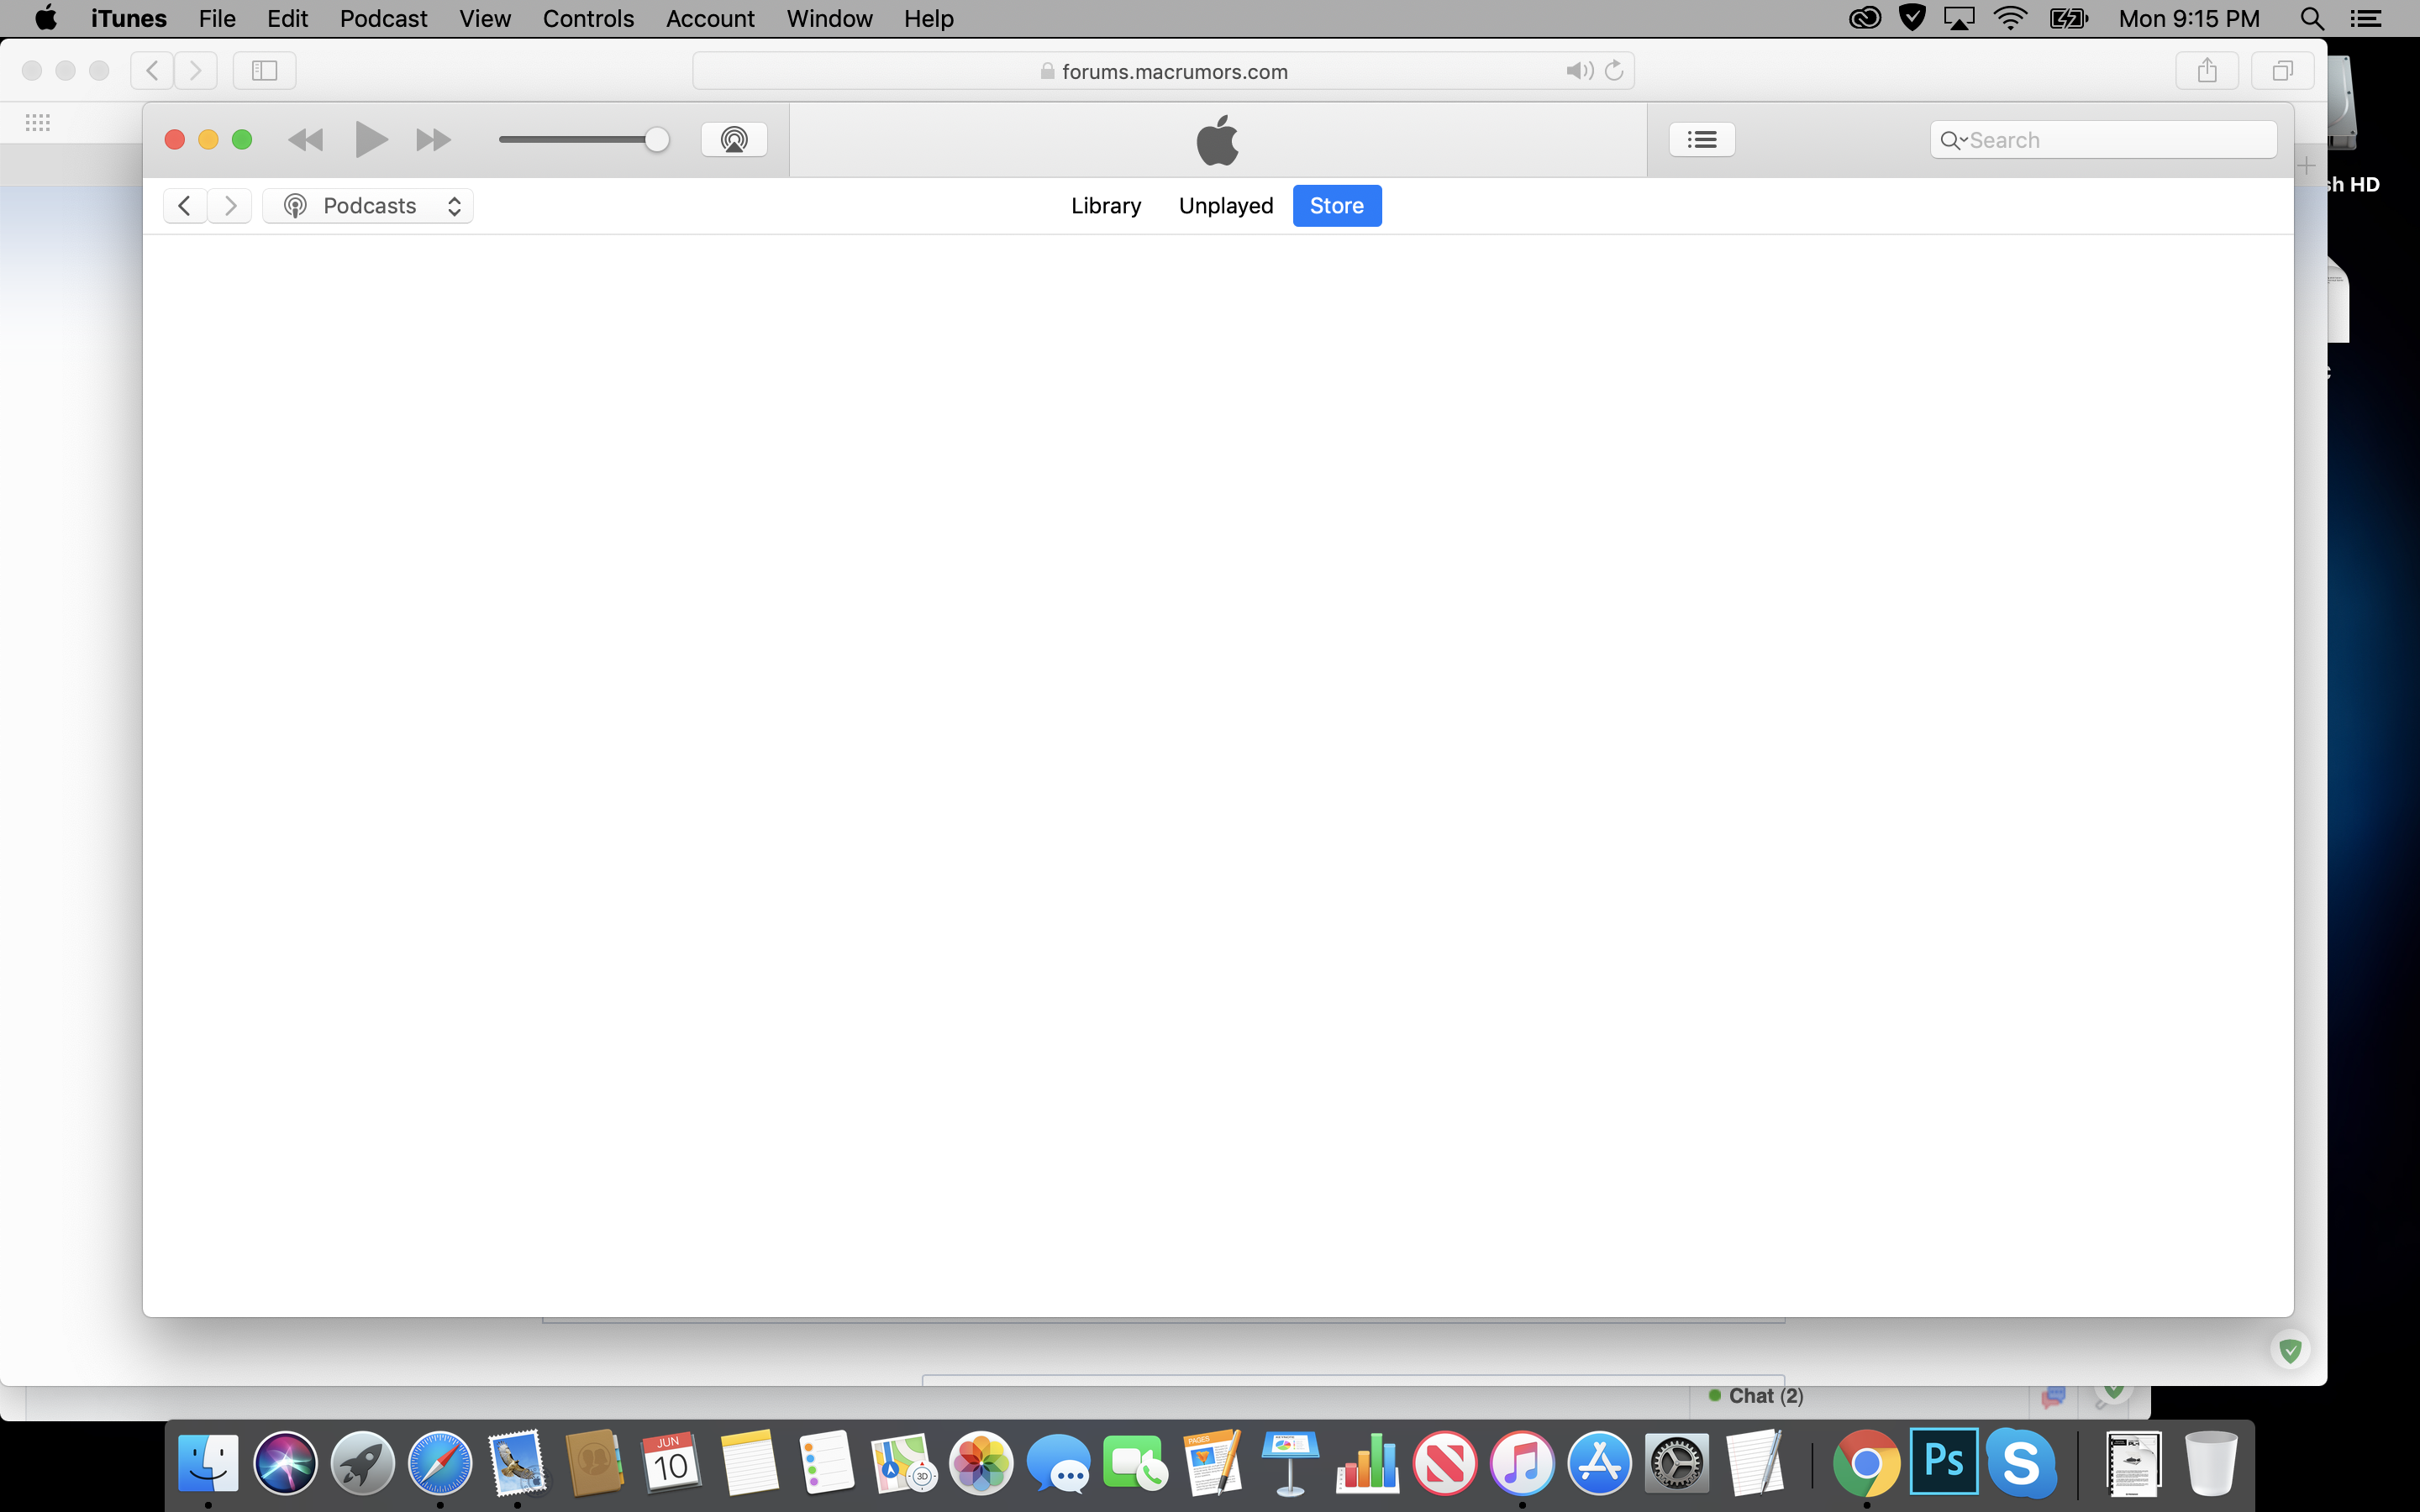The height and width of the screenshot is (1512, 2420).
Task: Go back in iTunes navigation
Action: 185,206
